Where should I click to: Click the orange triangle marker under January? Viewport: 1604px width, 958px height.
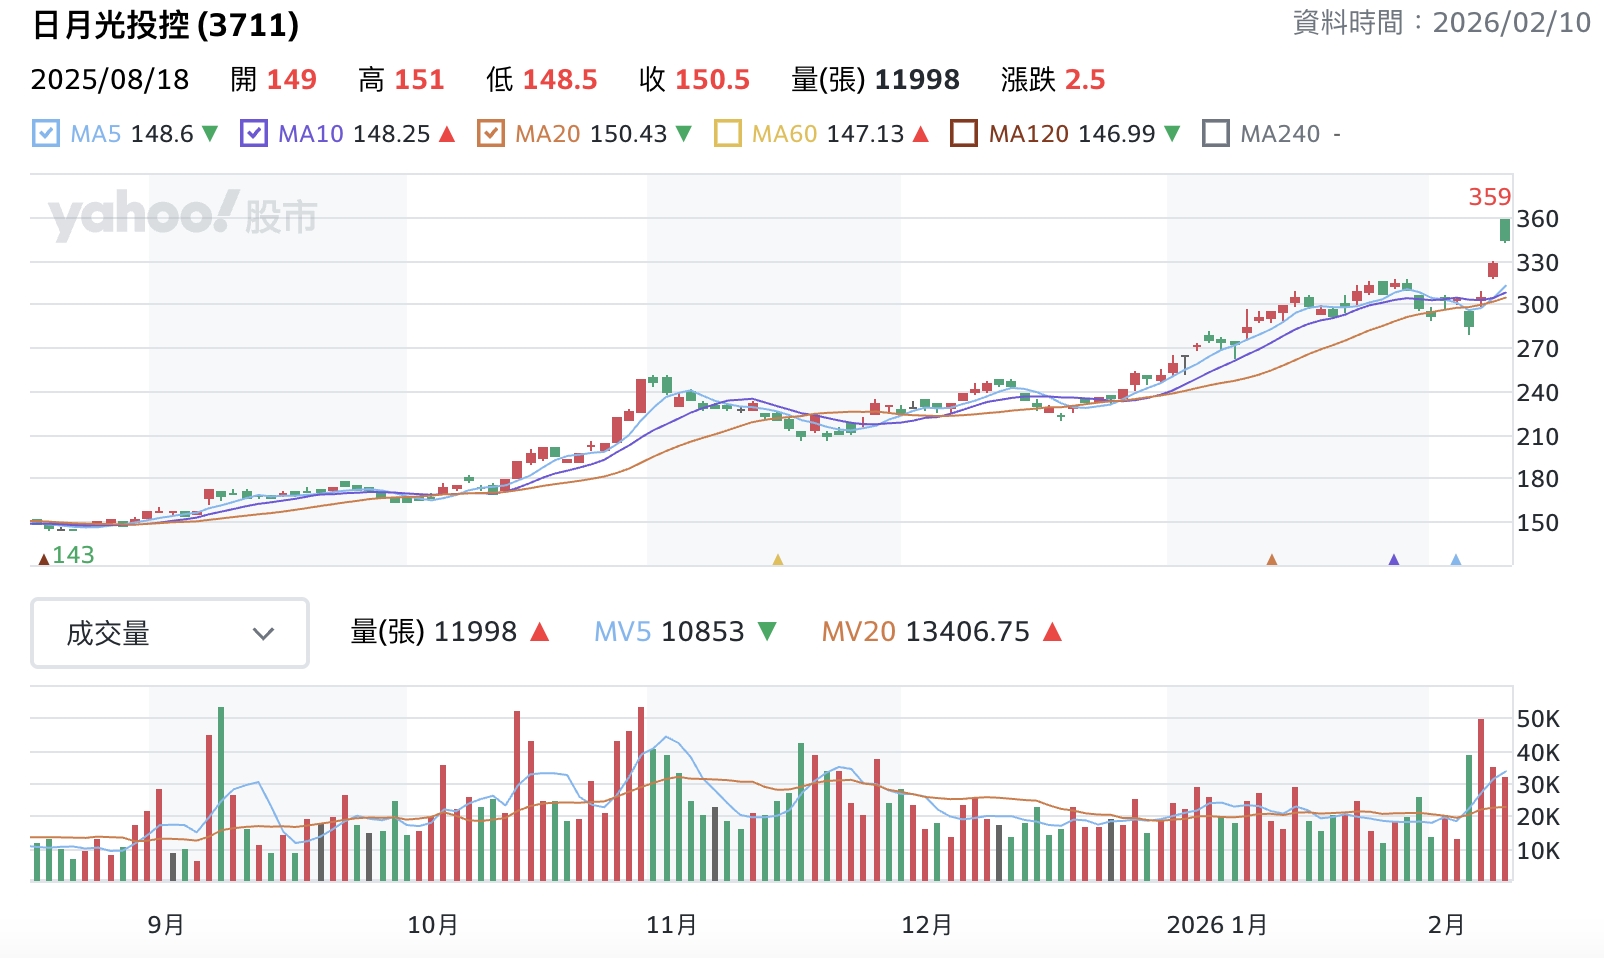[1272, 560]
